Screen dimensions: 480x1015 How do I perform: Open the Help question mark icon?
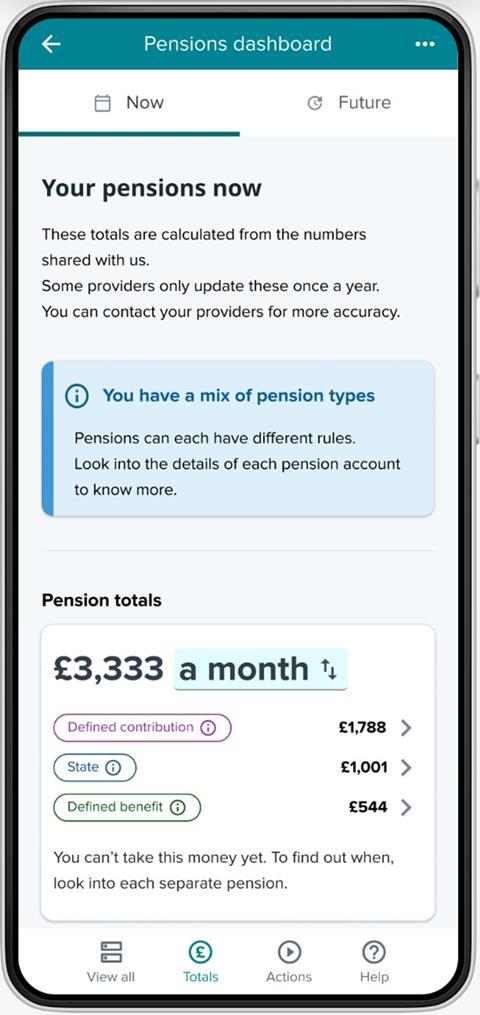[x=374, y=952]
